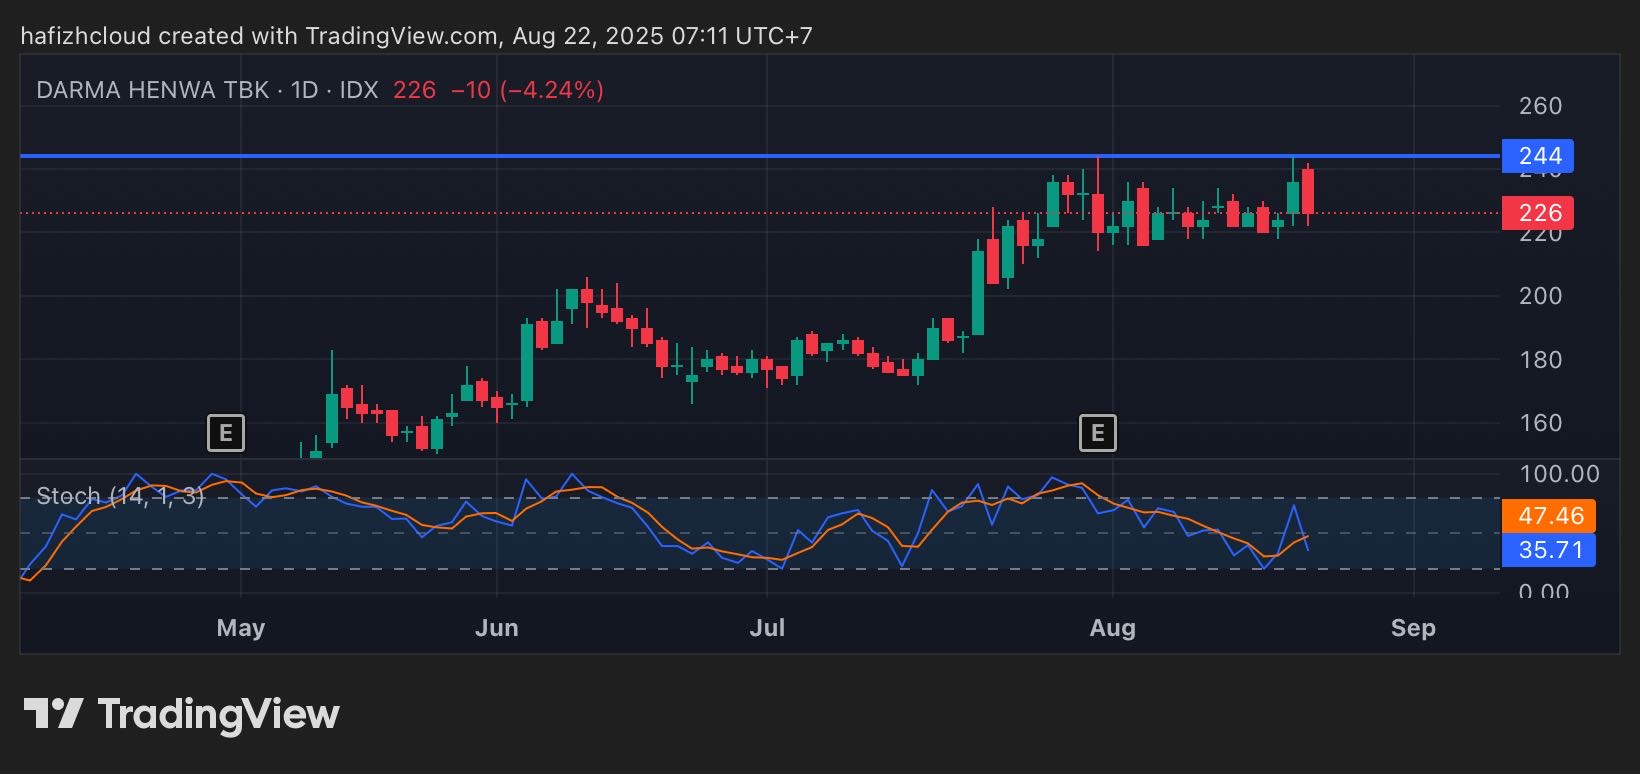Click the blue 35.71 stochastic value label
Screen dimensions: 1640x774
tap(1549, 550)
